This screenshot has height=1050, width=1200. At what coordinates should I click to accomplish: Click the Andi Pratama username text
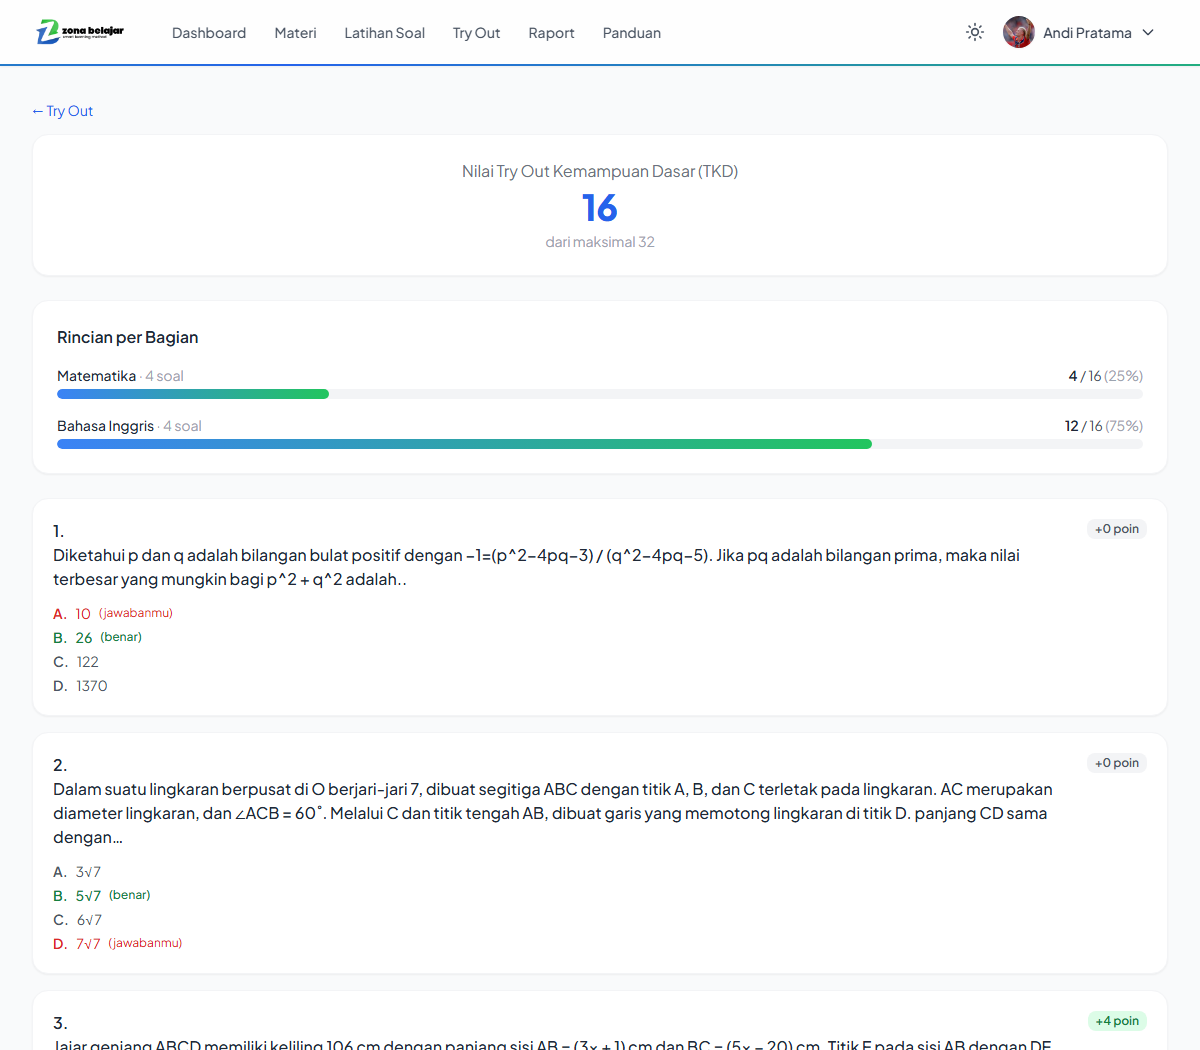coord(1087,33)
